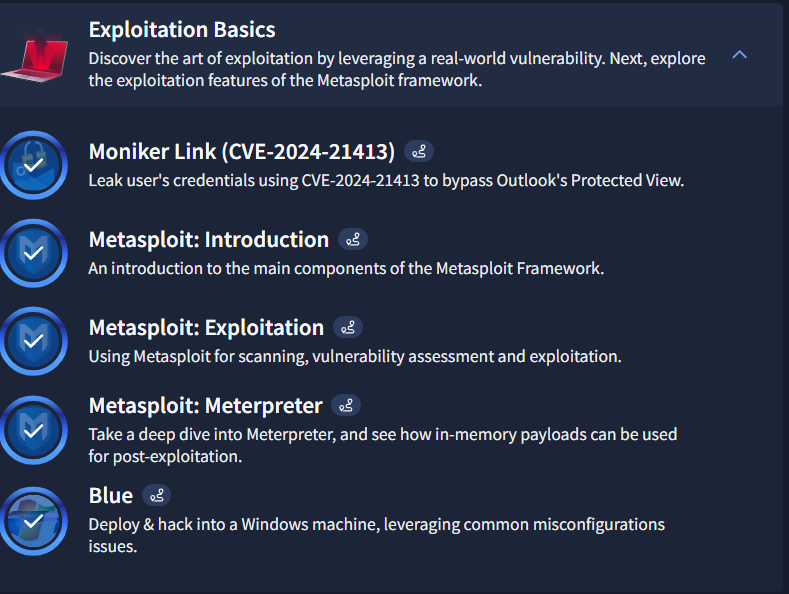
Task: Click the Moniker Link completed room badge
Action: [x=33, y=164]
